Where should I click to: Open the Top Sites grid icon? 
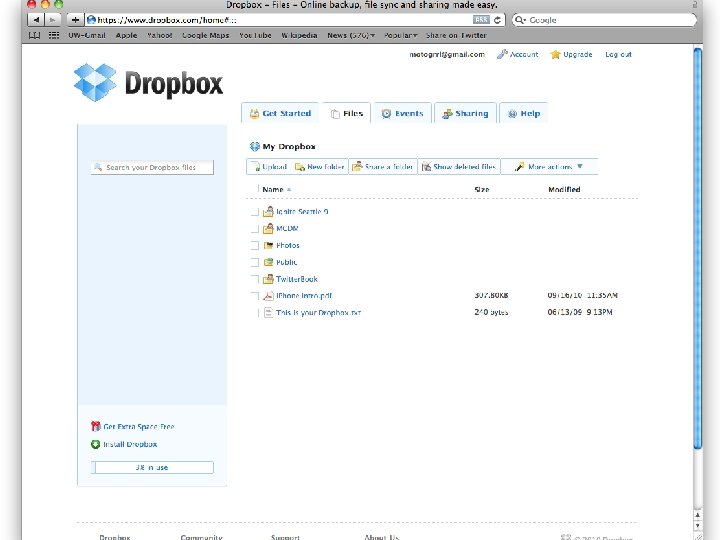point(54,35)
